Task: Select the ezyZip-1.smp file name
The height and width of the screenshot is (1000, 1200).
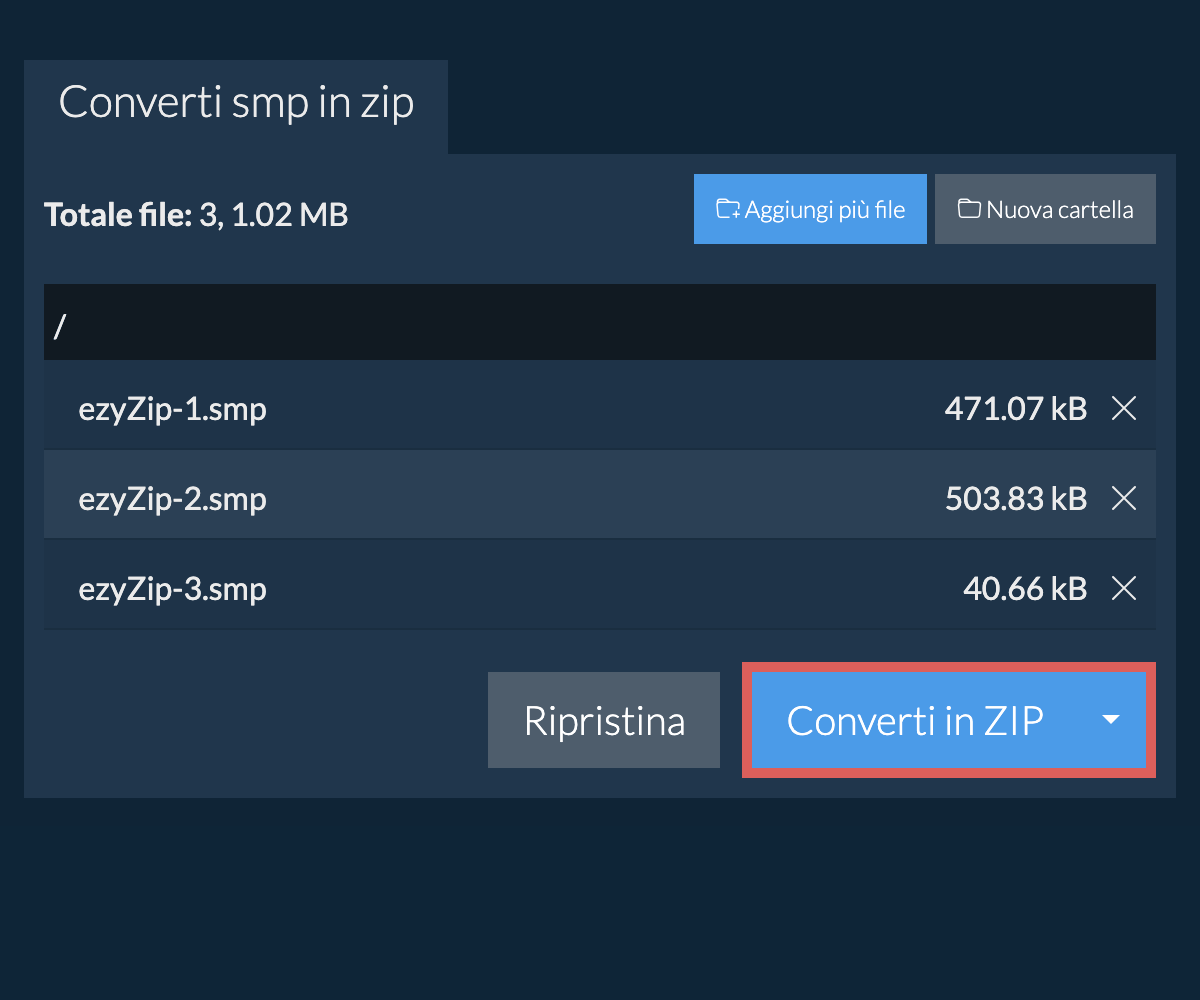Action: click(x=172, y=408)
